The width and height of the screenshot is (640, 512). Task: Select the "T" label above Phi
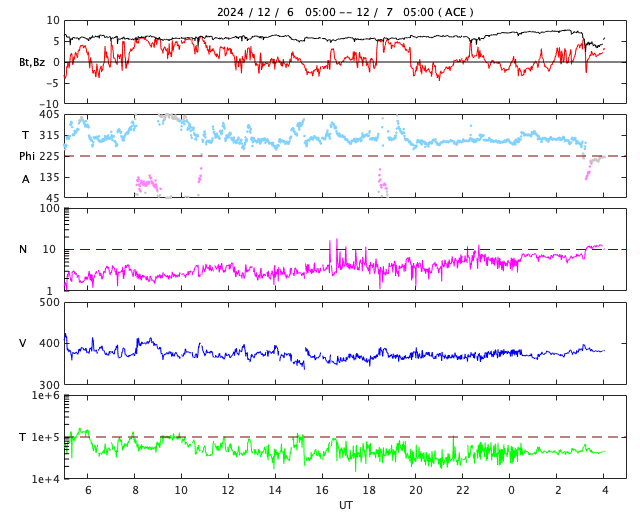pos(25,135)
